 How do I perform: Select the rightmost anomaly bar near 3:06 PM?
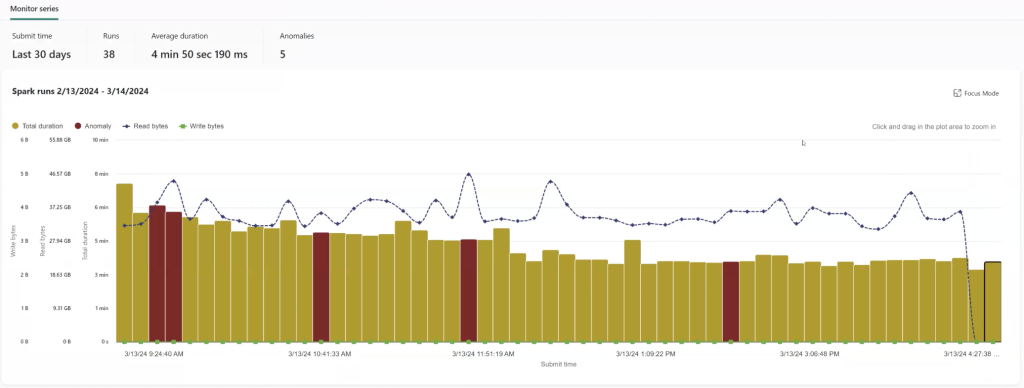tap(731, 302)
